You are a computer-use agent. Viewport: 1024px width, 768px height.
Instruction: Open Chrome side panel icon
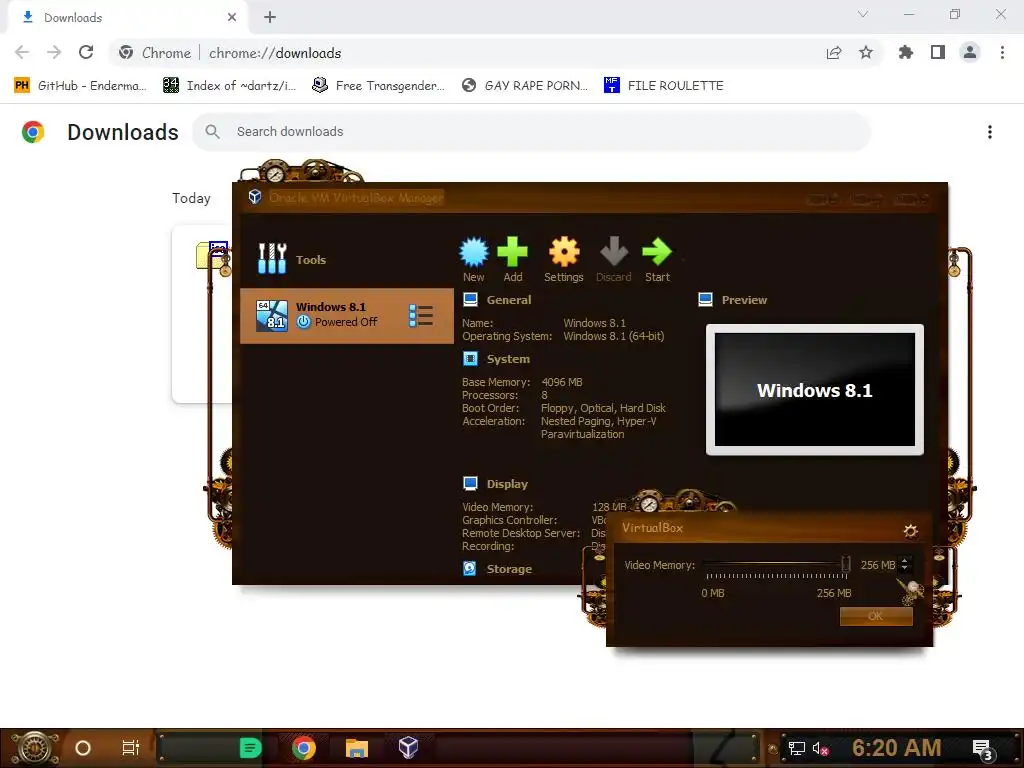pyautogui.click(x=938, y=52)
